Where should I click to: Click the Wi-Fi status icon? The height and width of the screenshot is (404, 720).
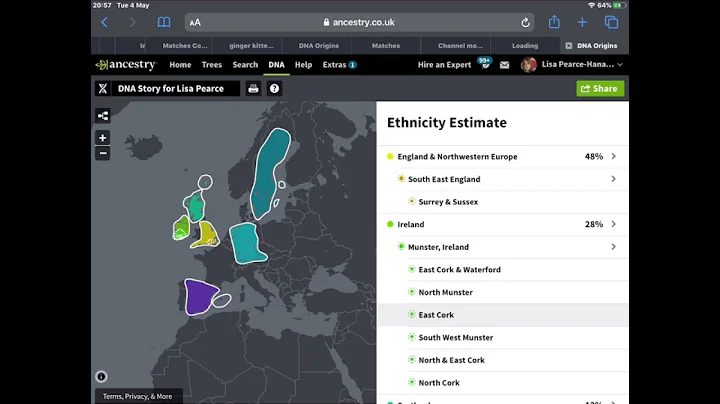pos(591,6)
